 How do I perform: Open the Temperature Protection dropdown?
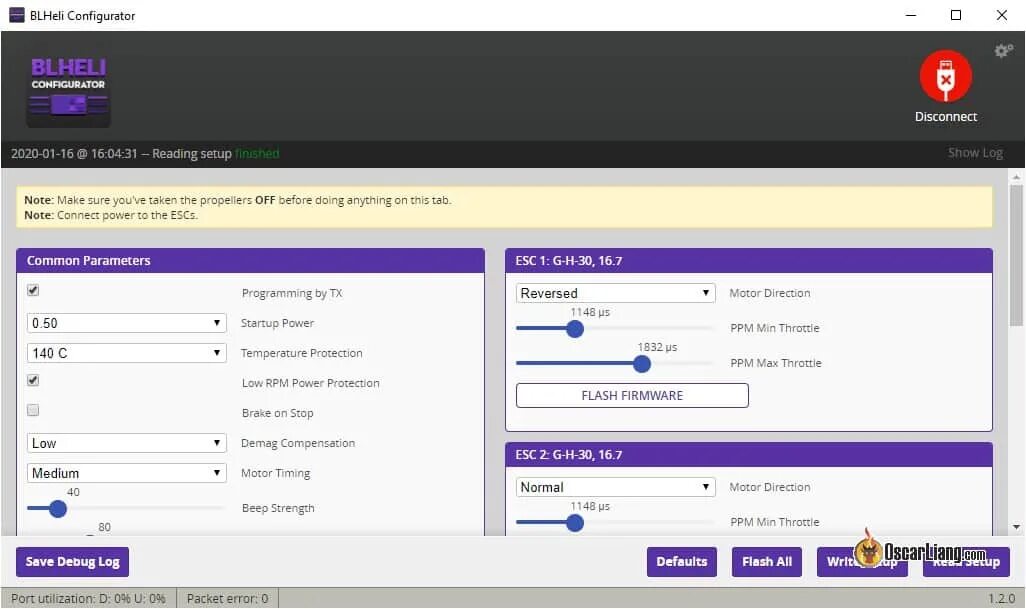(x=126, y=353)
